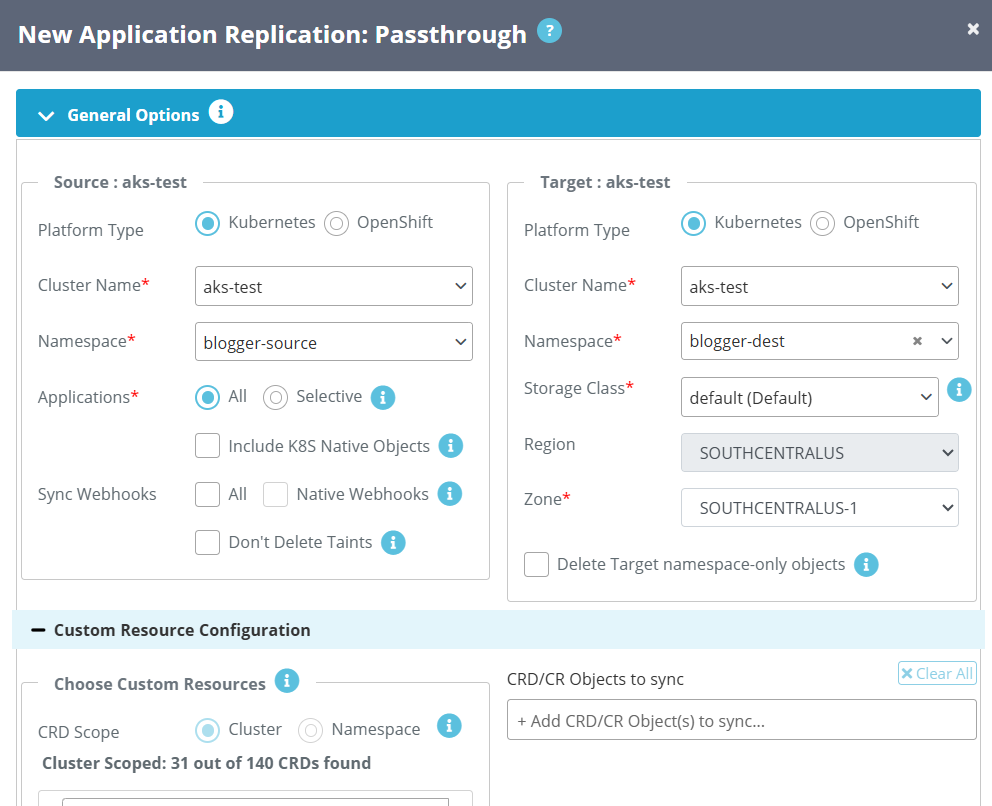Check Sync Webhooks All checkbox

tap(208, 495)
